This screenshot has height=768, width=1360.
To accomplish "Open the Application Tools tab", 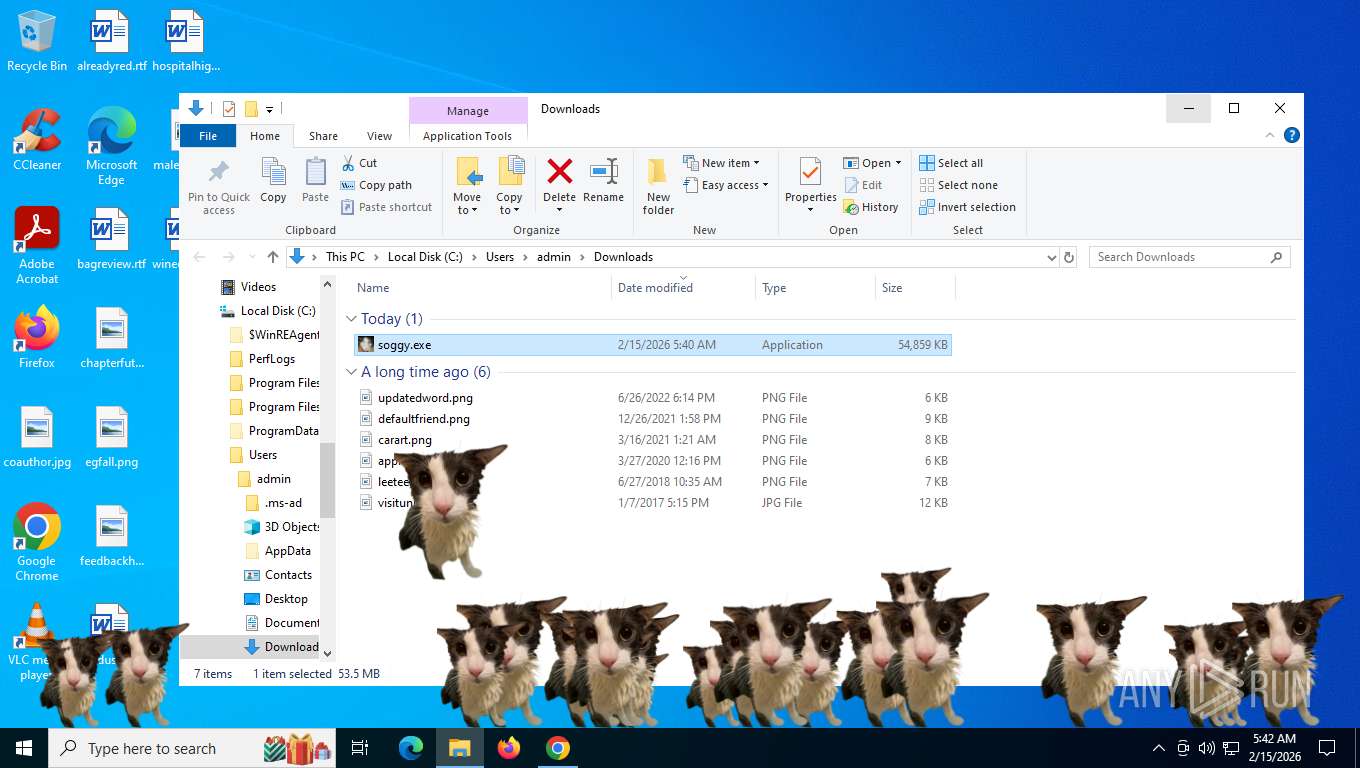I will tap(467, 136).
